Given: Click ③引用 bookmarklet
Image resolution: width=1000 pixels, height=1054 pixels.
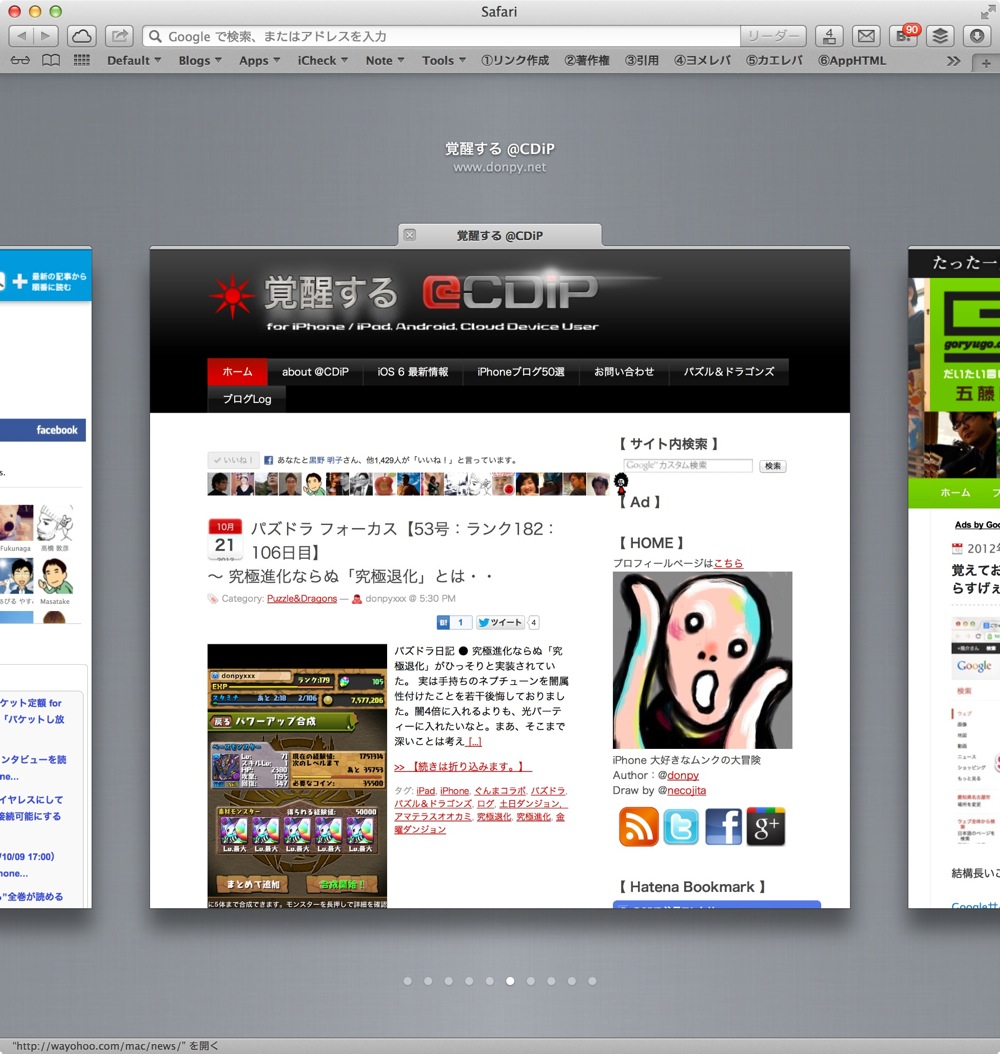Looking at the screenshot, I should tap(641, 60).
